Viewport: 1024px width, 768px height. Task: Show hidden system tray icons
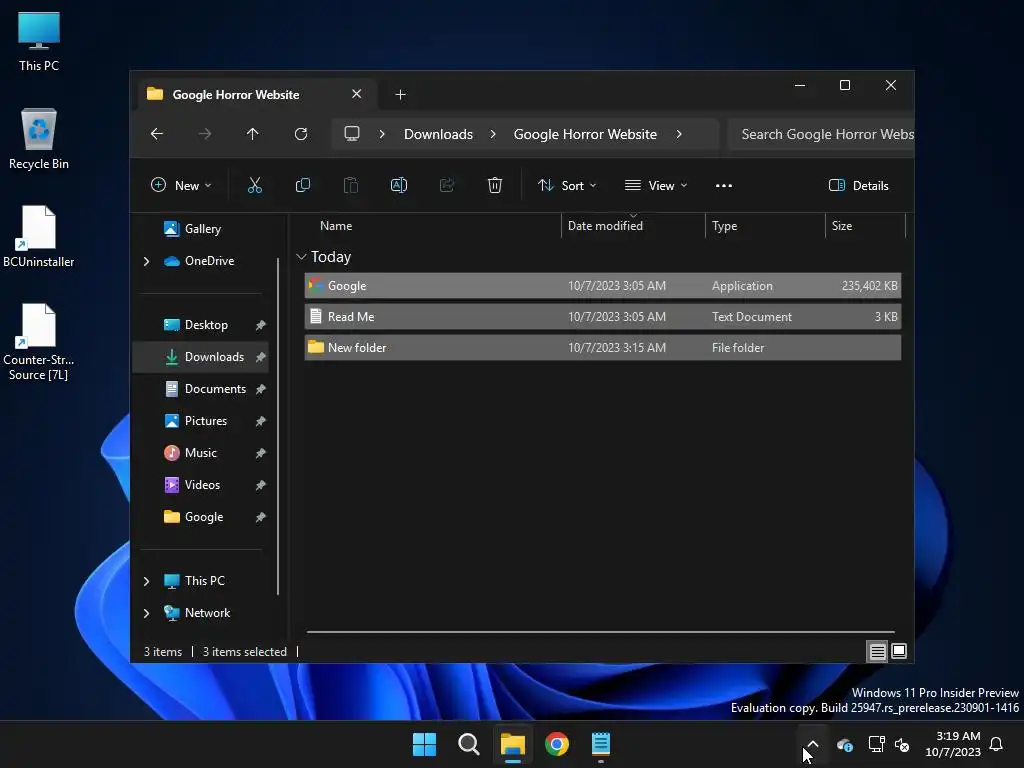point(812,744)
